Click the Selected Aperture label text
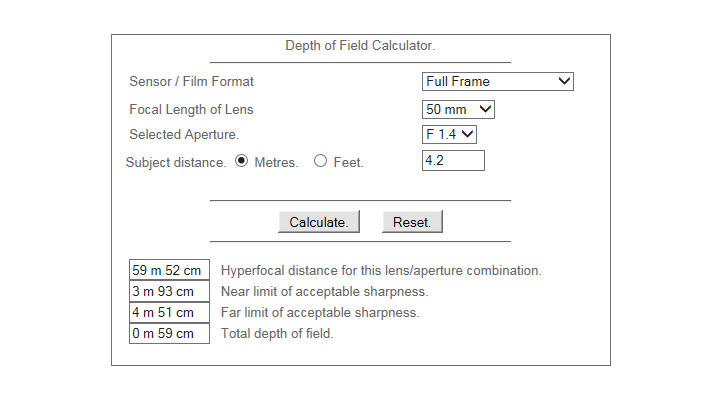728x404 pixels. coord(184,134)
